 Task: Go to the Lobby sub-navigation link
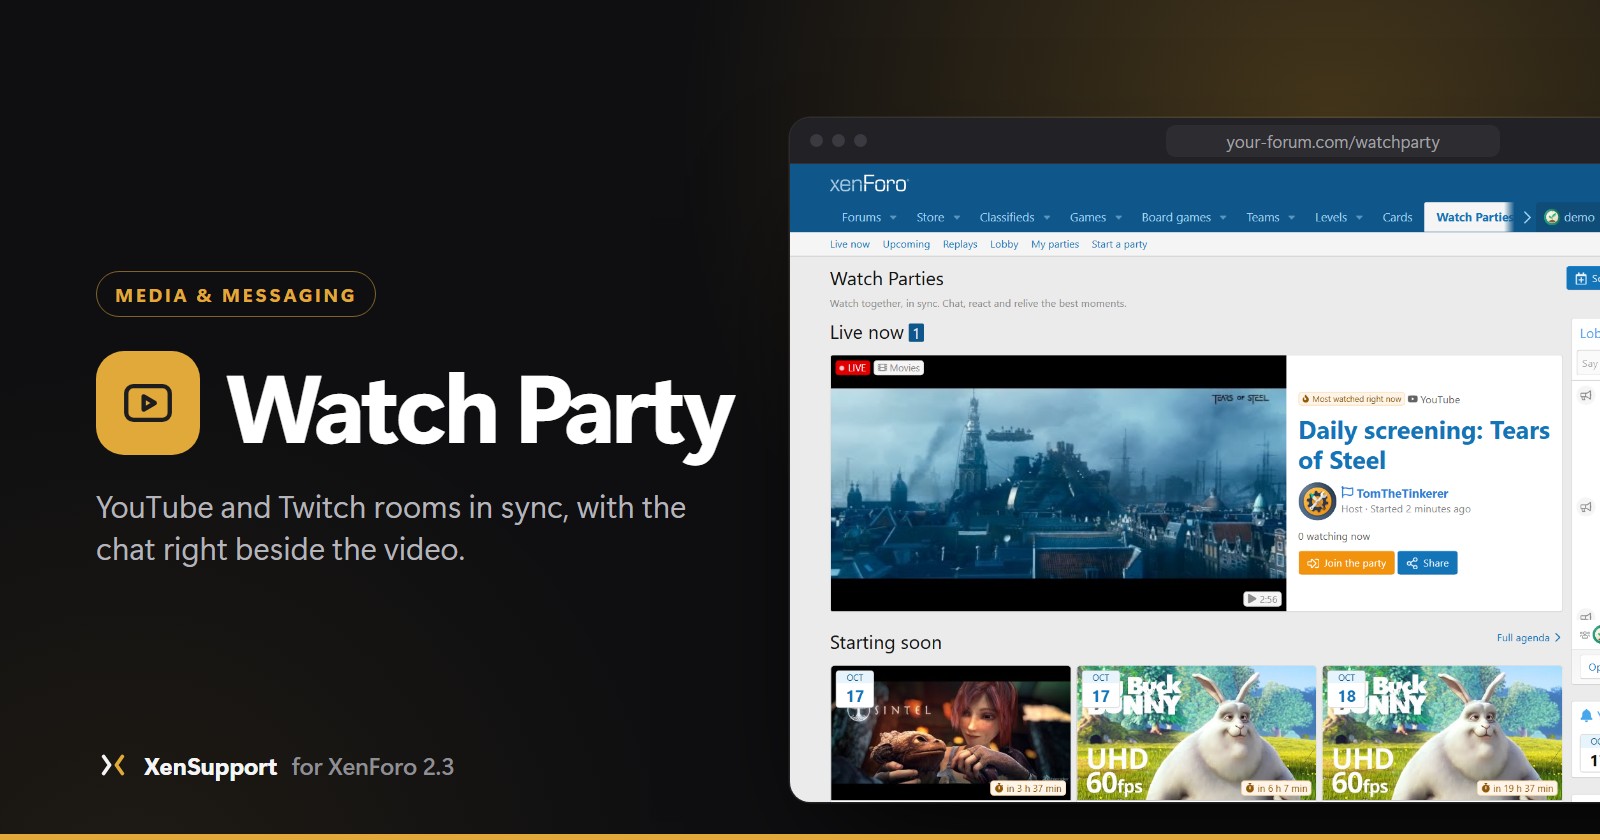1004,244
